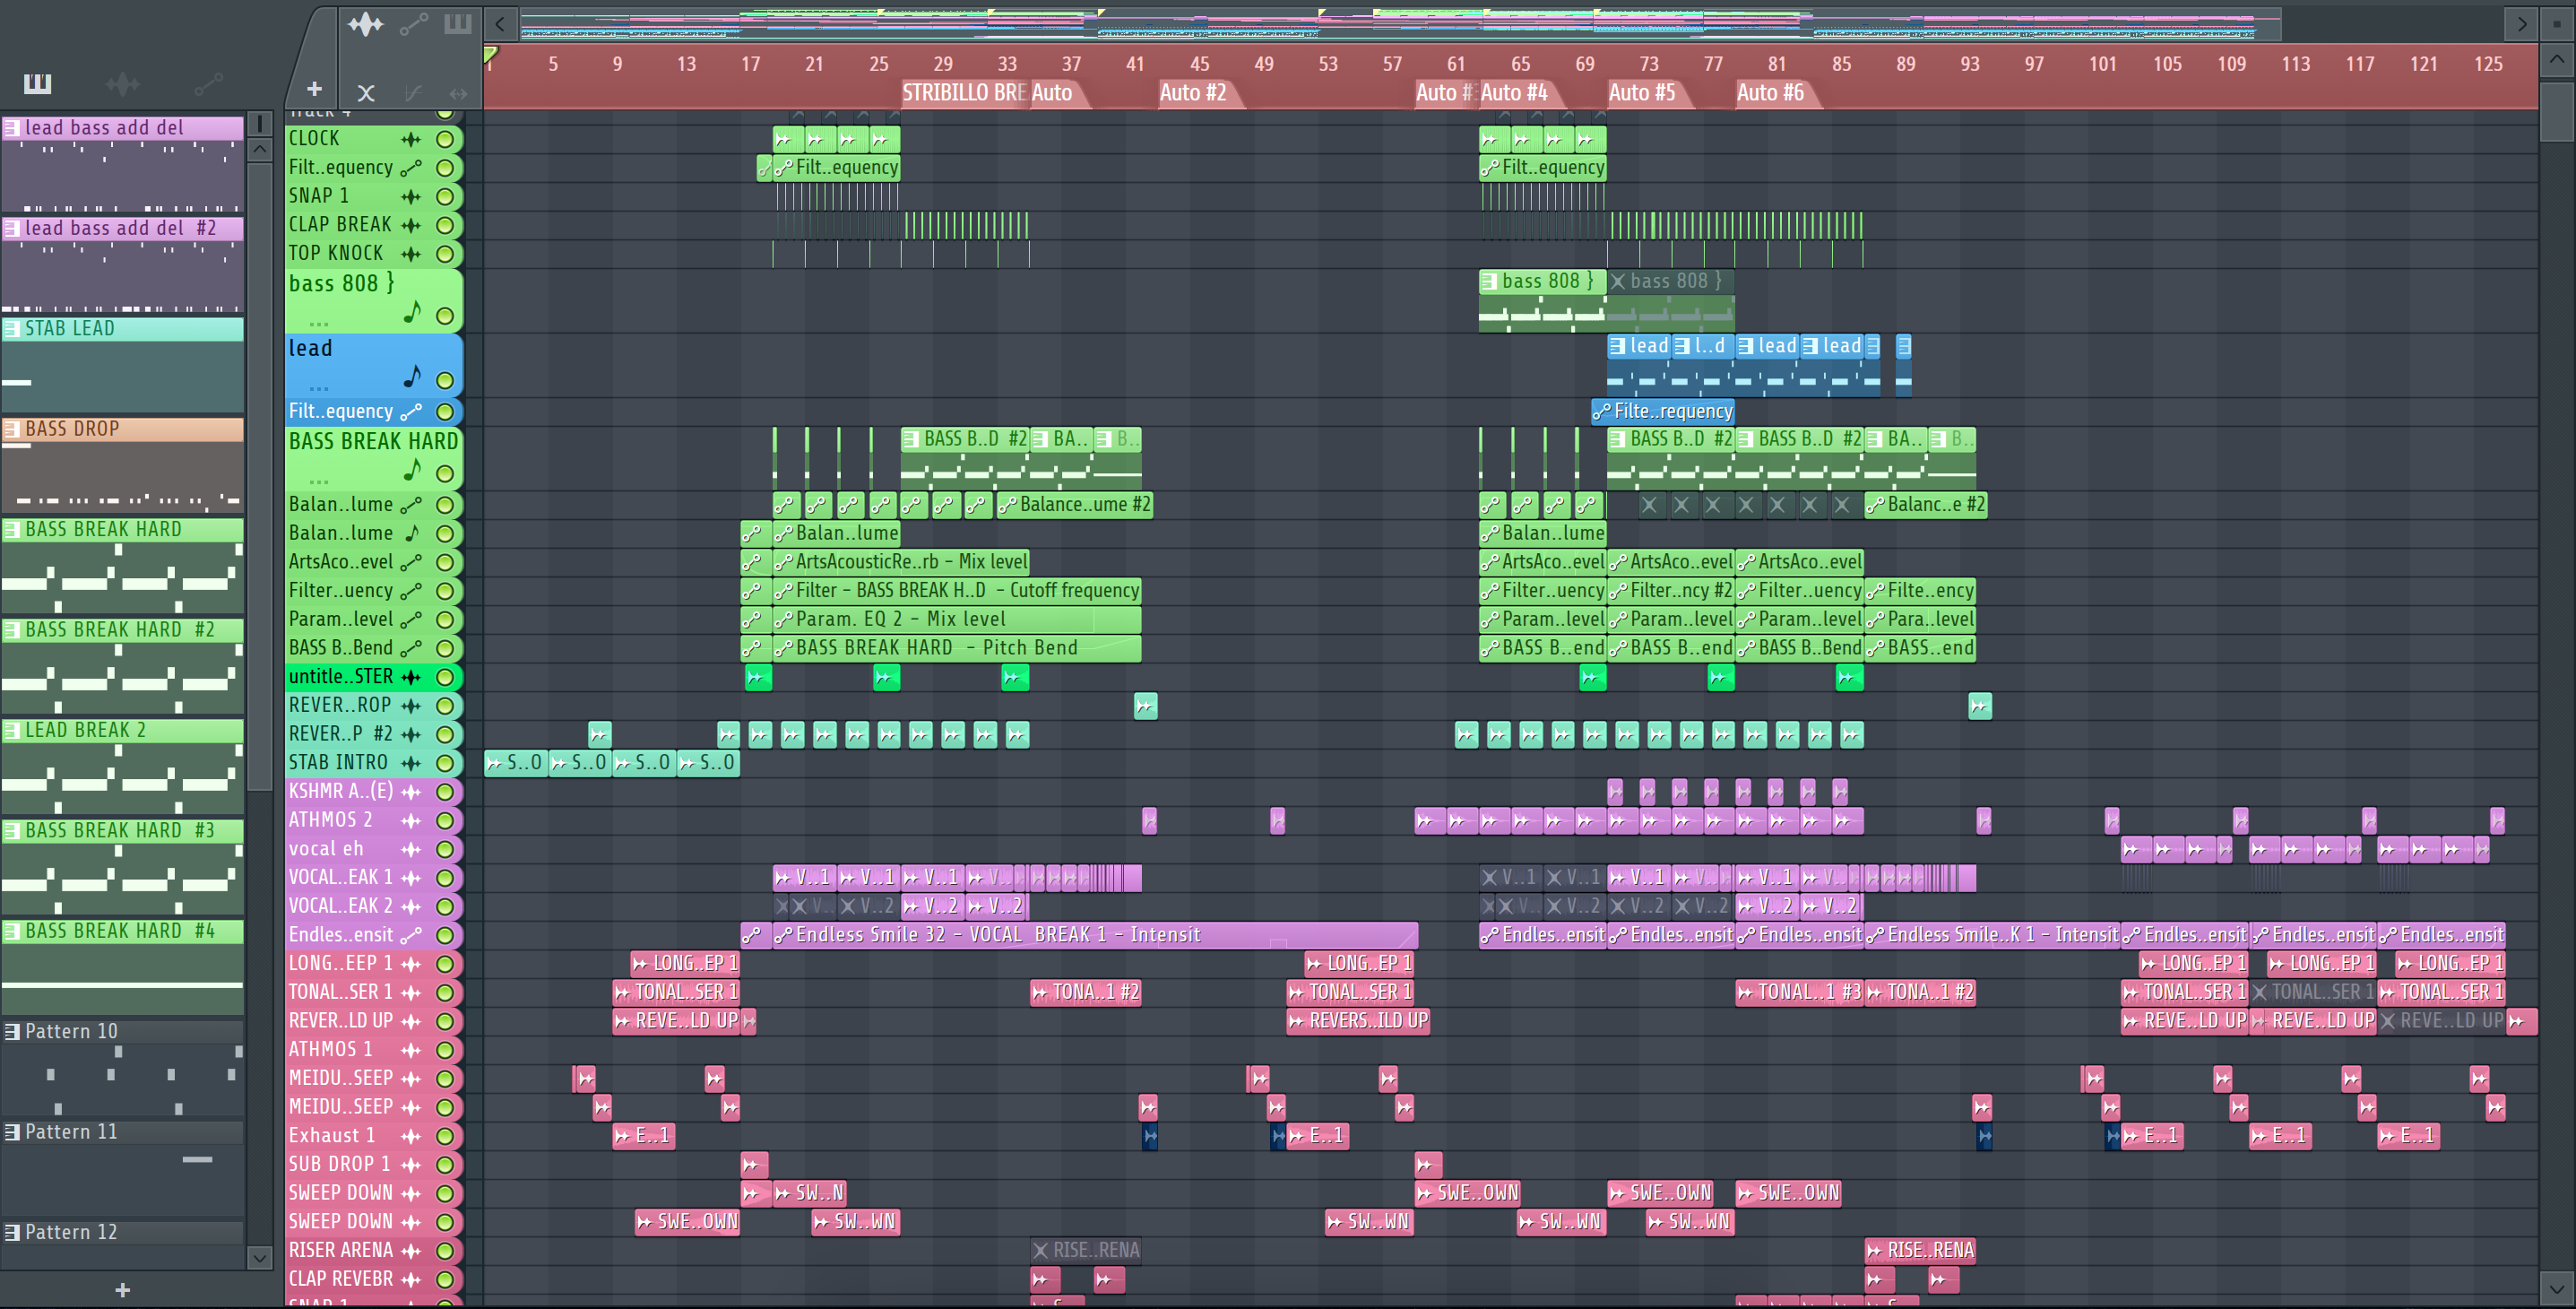Add a new pattern with the picker plus
This screenshot has width=2576, height=1309.
point(122,1290)
